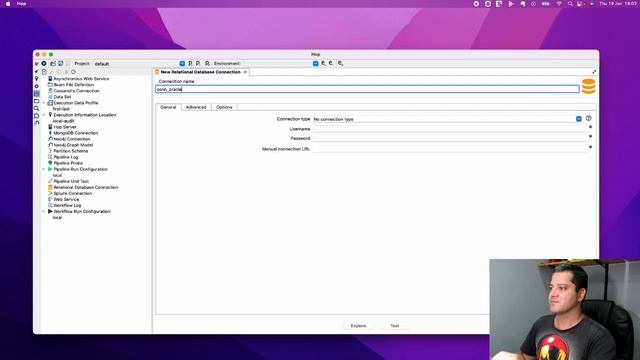Select the local-audit tree item
The width and height of the screenshot is (640, 360).
pyautogui.click(x=63, y=121)
